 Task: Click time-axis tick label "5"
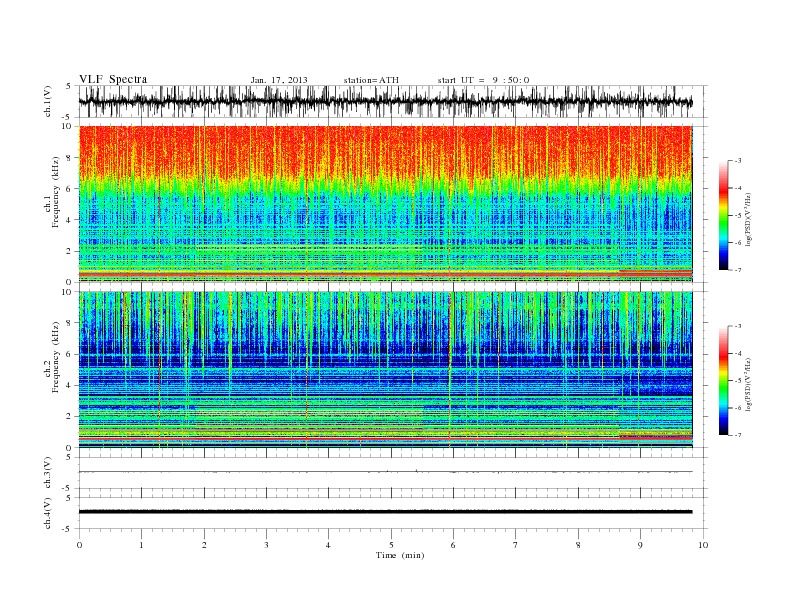[x=391, y=545]
